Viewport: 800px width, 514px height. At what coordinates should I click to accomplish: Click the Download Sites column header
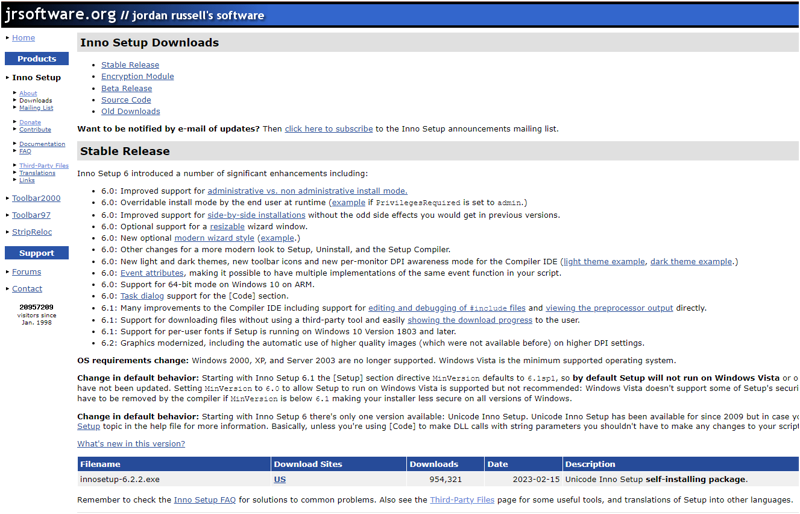tap(339, 464)
